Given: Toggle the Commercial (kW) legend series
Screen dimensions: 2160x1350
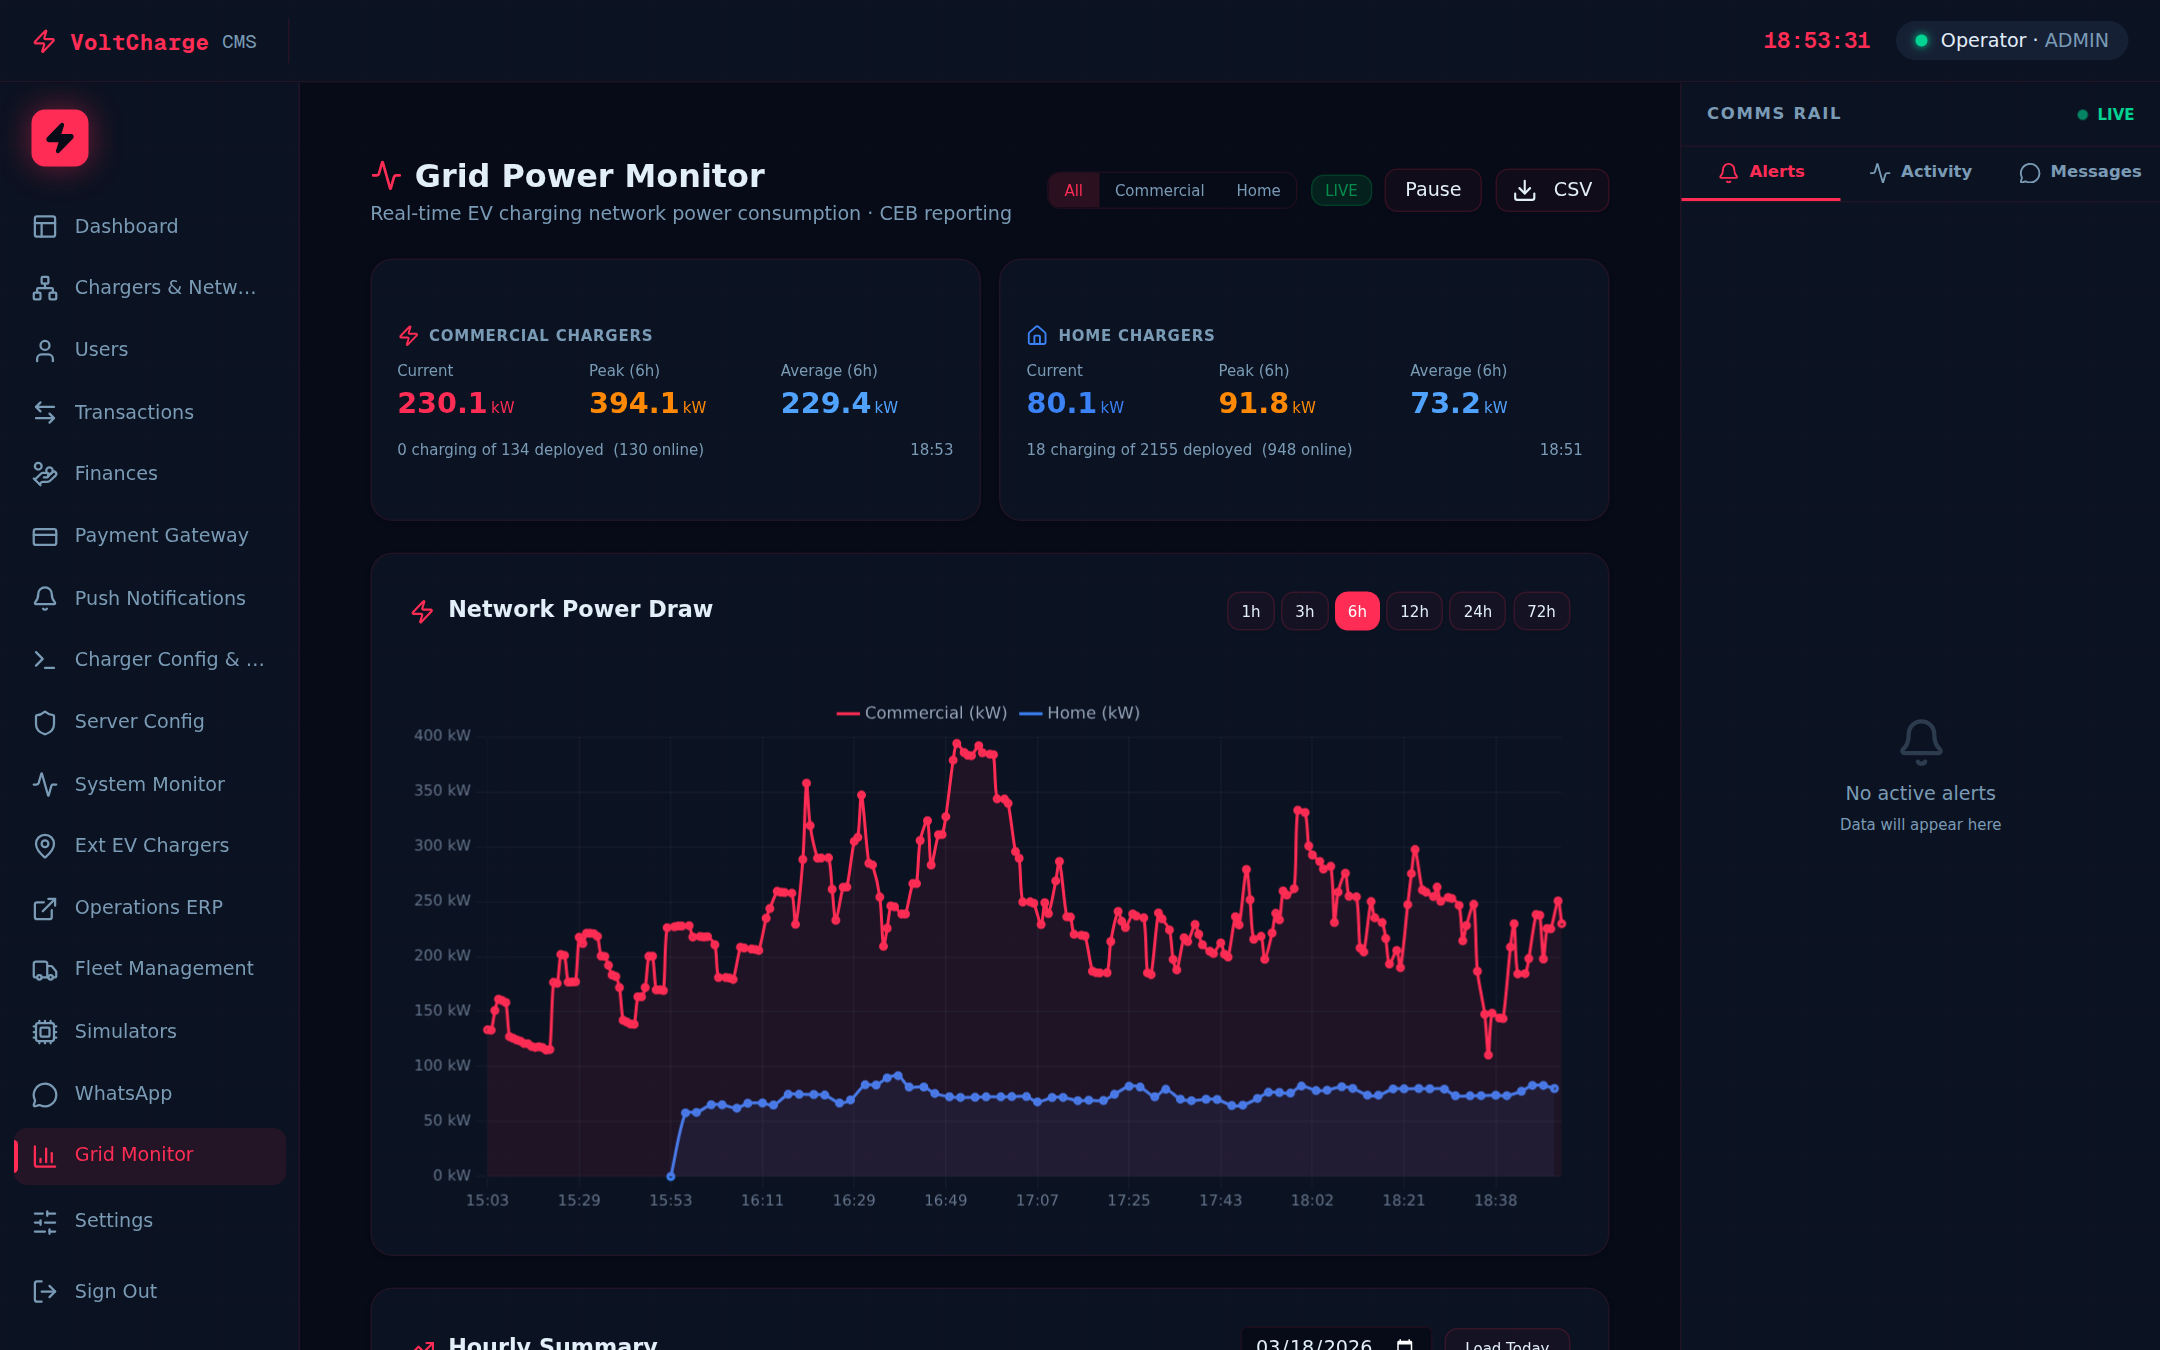Looking at the screenshot, I should pos(921,712).
